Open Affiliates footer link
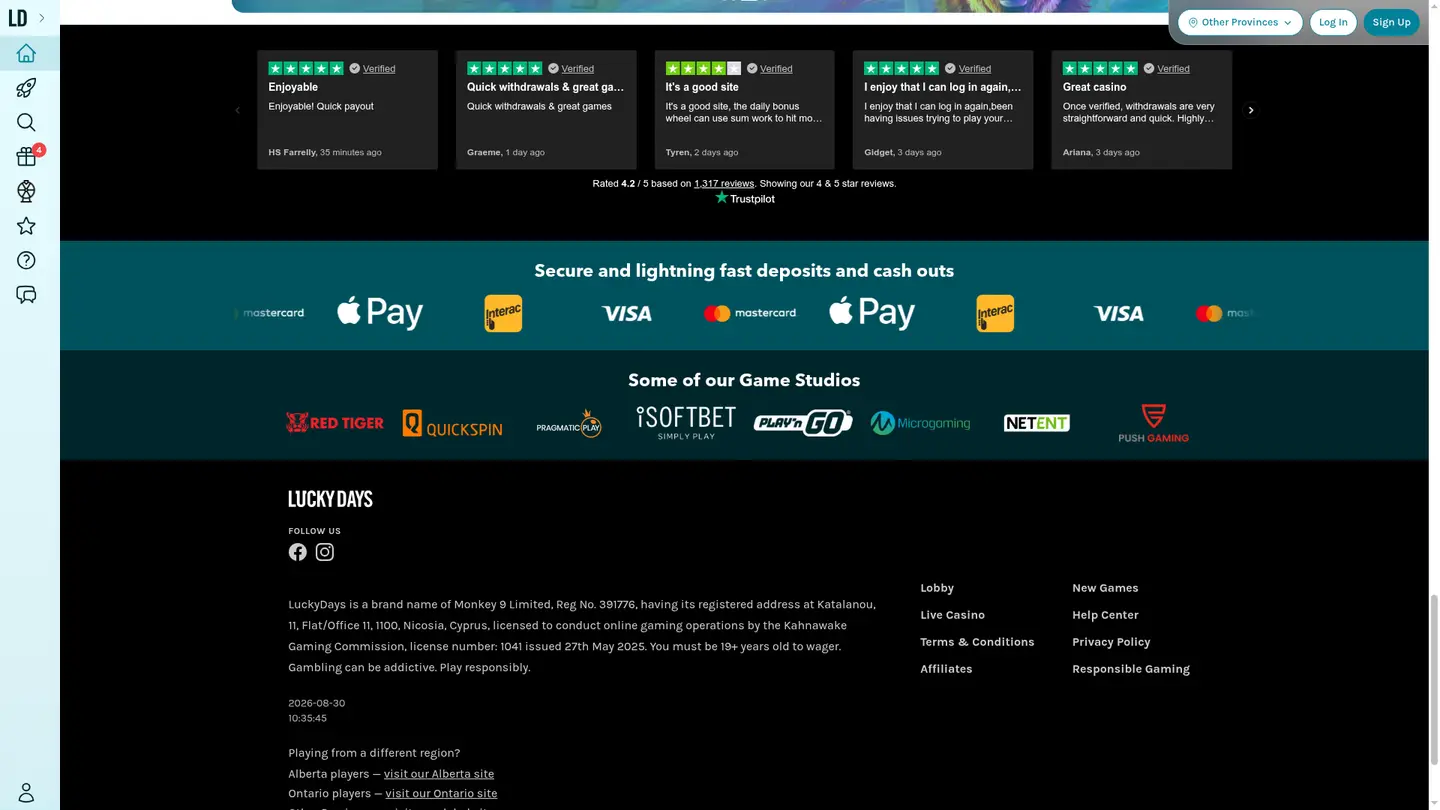 point(946,669)
